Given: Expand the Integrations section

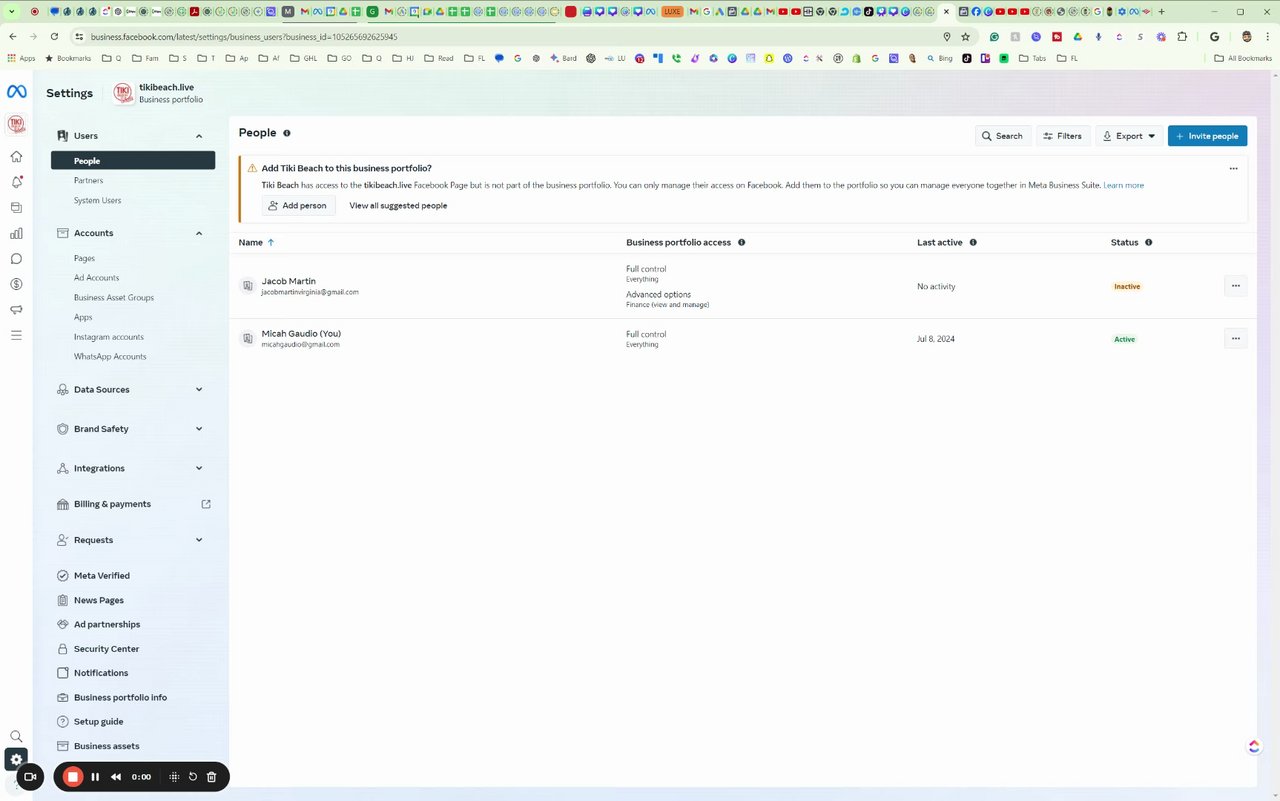Looking at the screenshot, I should 199,468.
